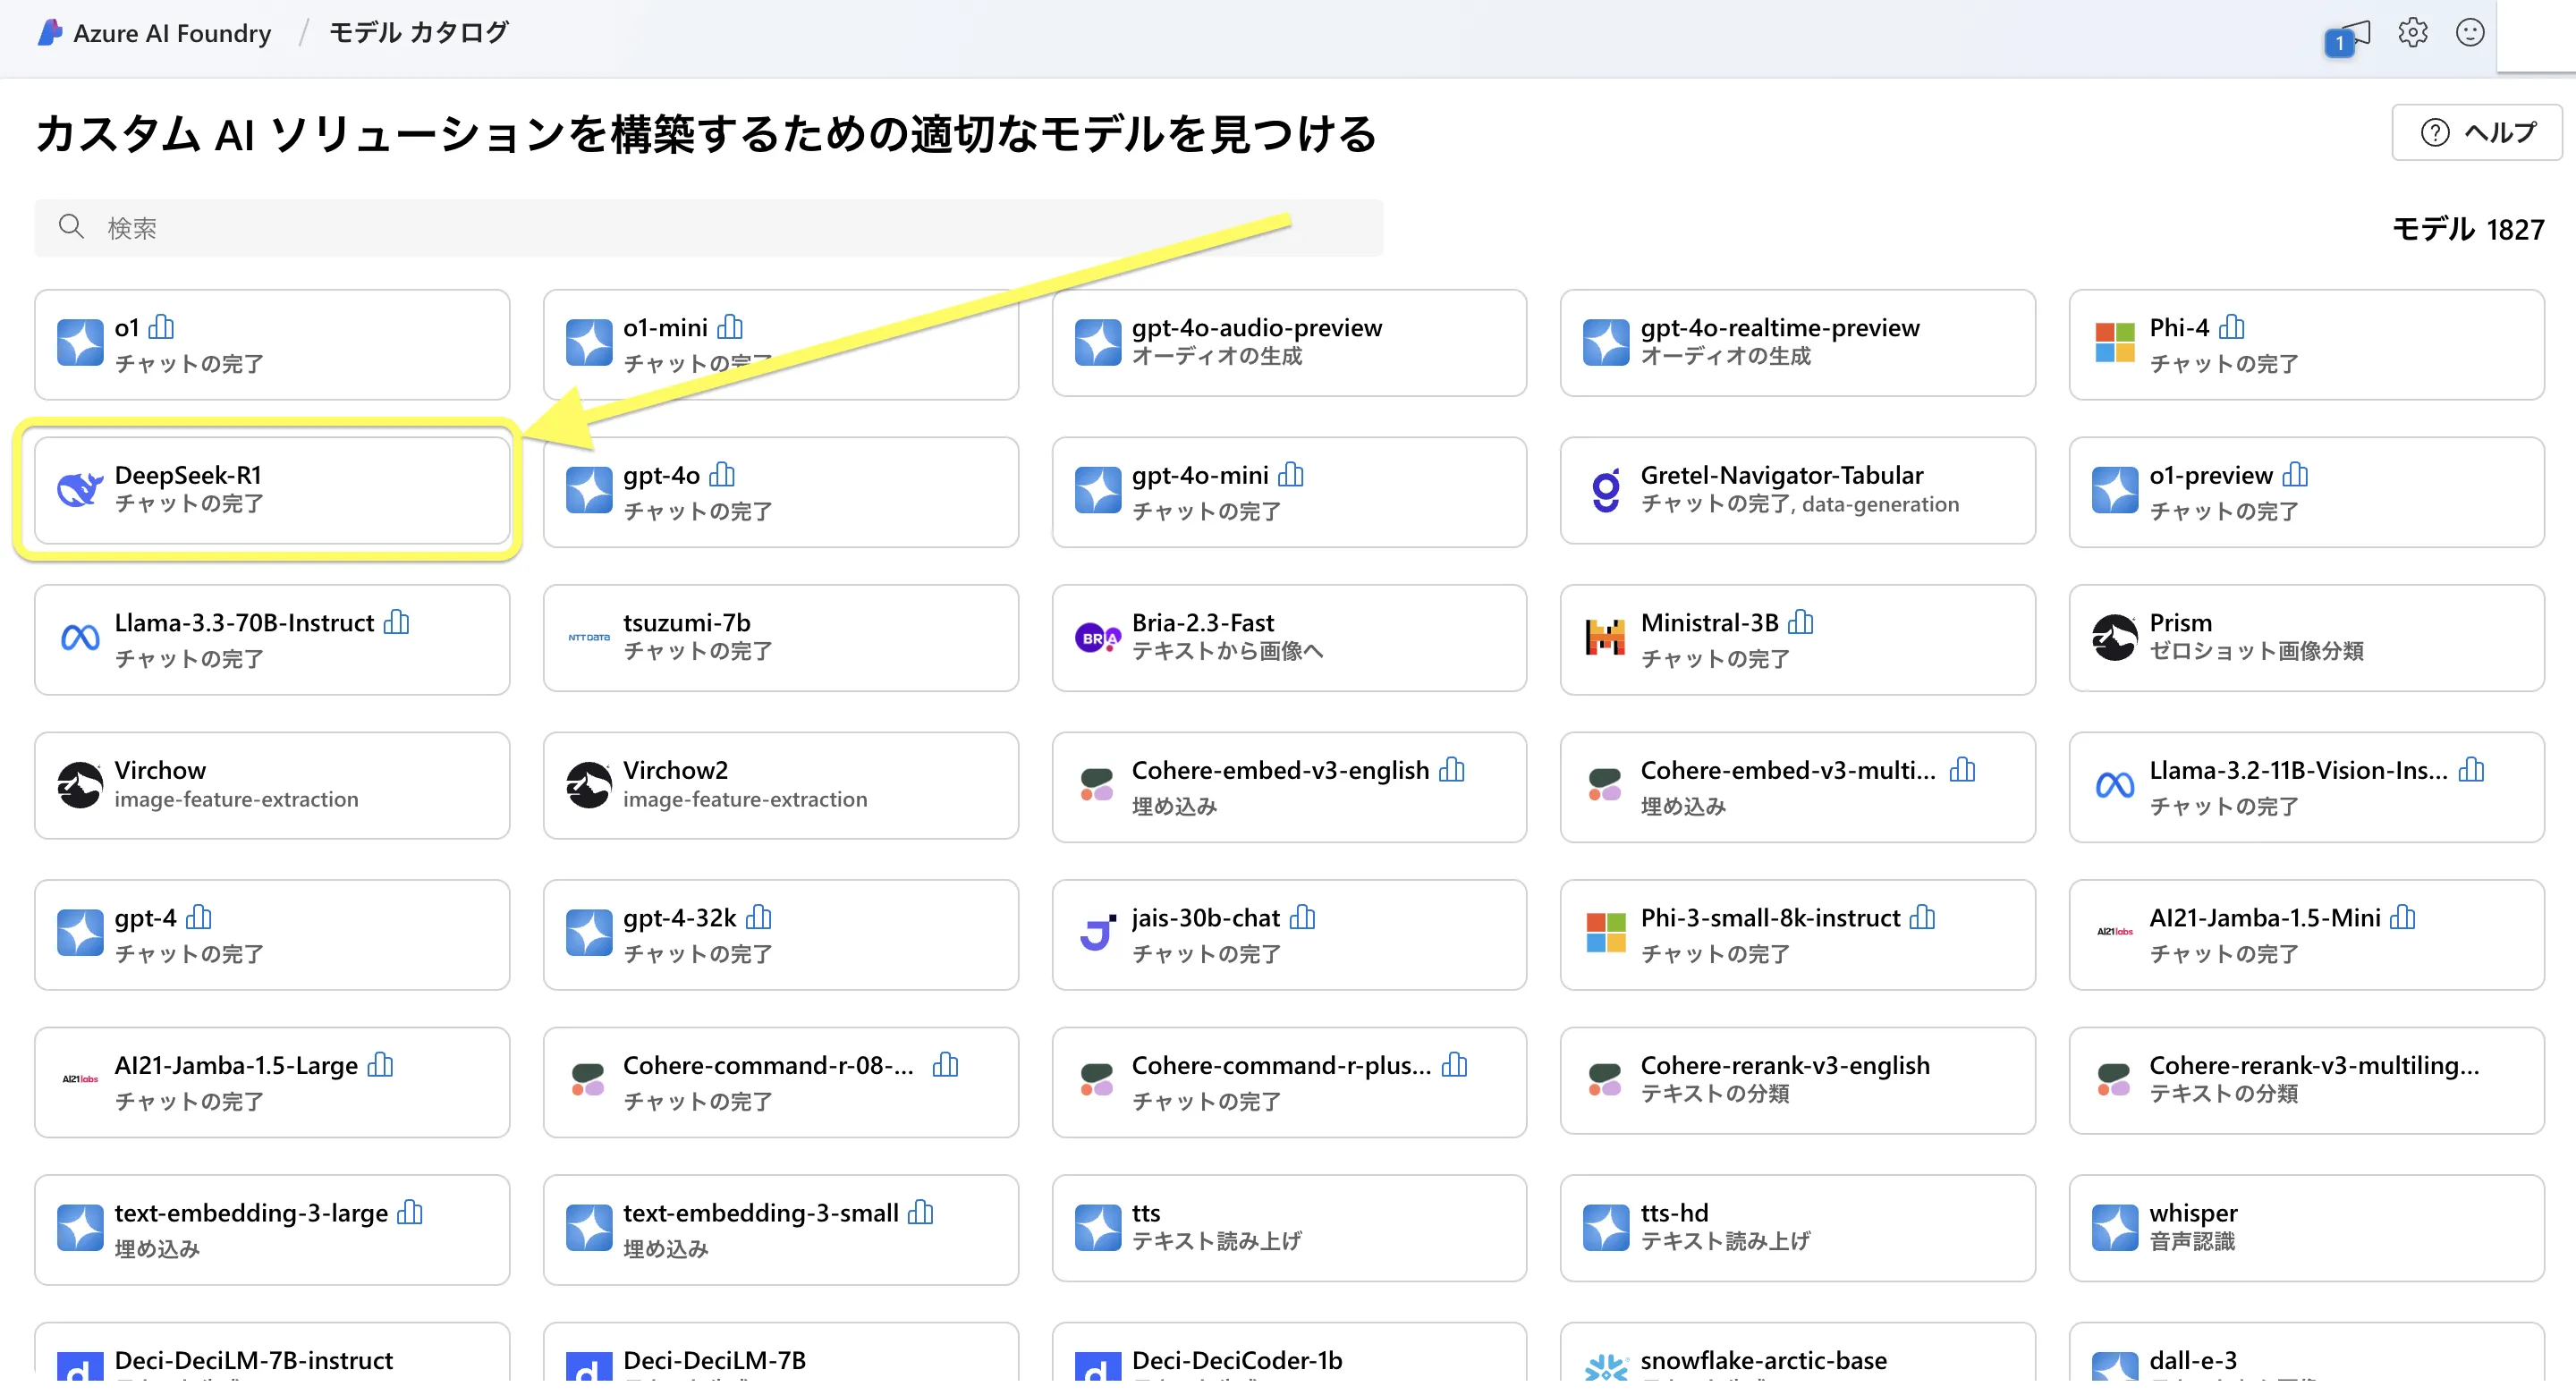
Task: Select the Virchow model card
Action: (272, 785)
